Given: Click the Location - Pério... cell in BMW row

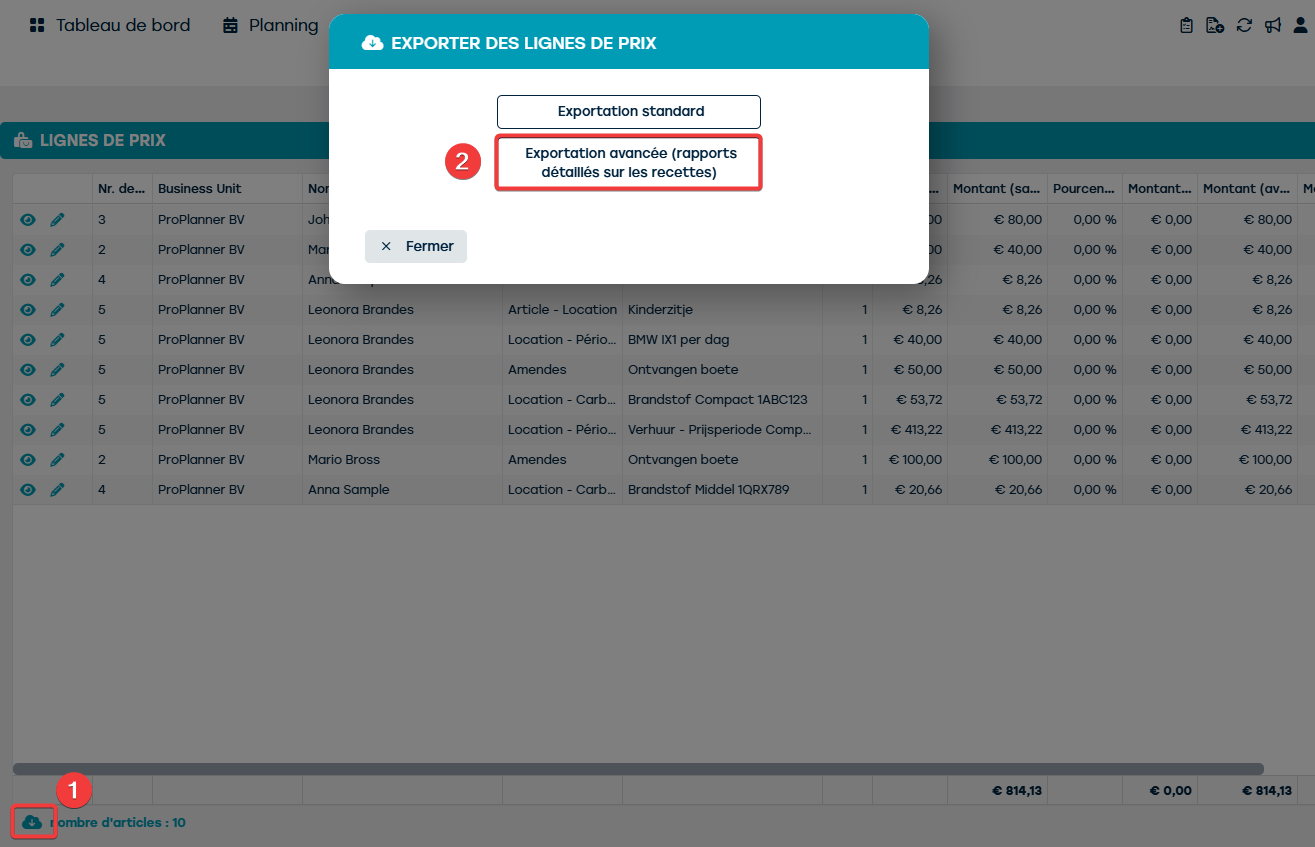Looking at the screenshot, I should [x=562, y=340].
